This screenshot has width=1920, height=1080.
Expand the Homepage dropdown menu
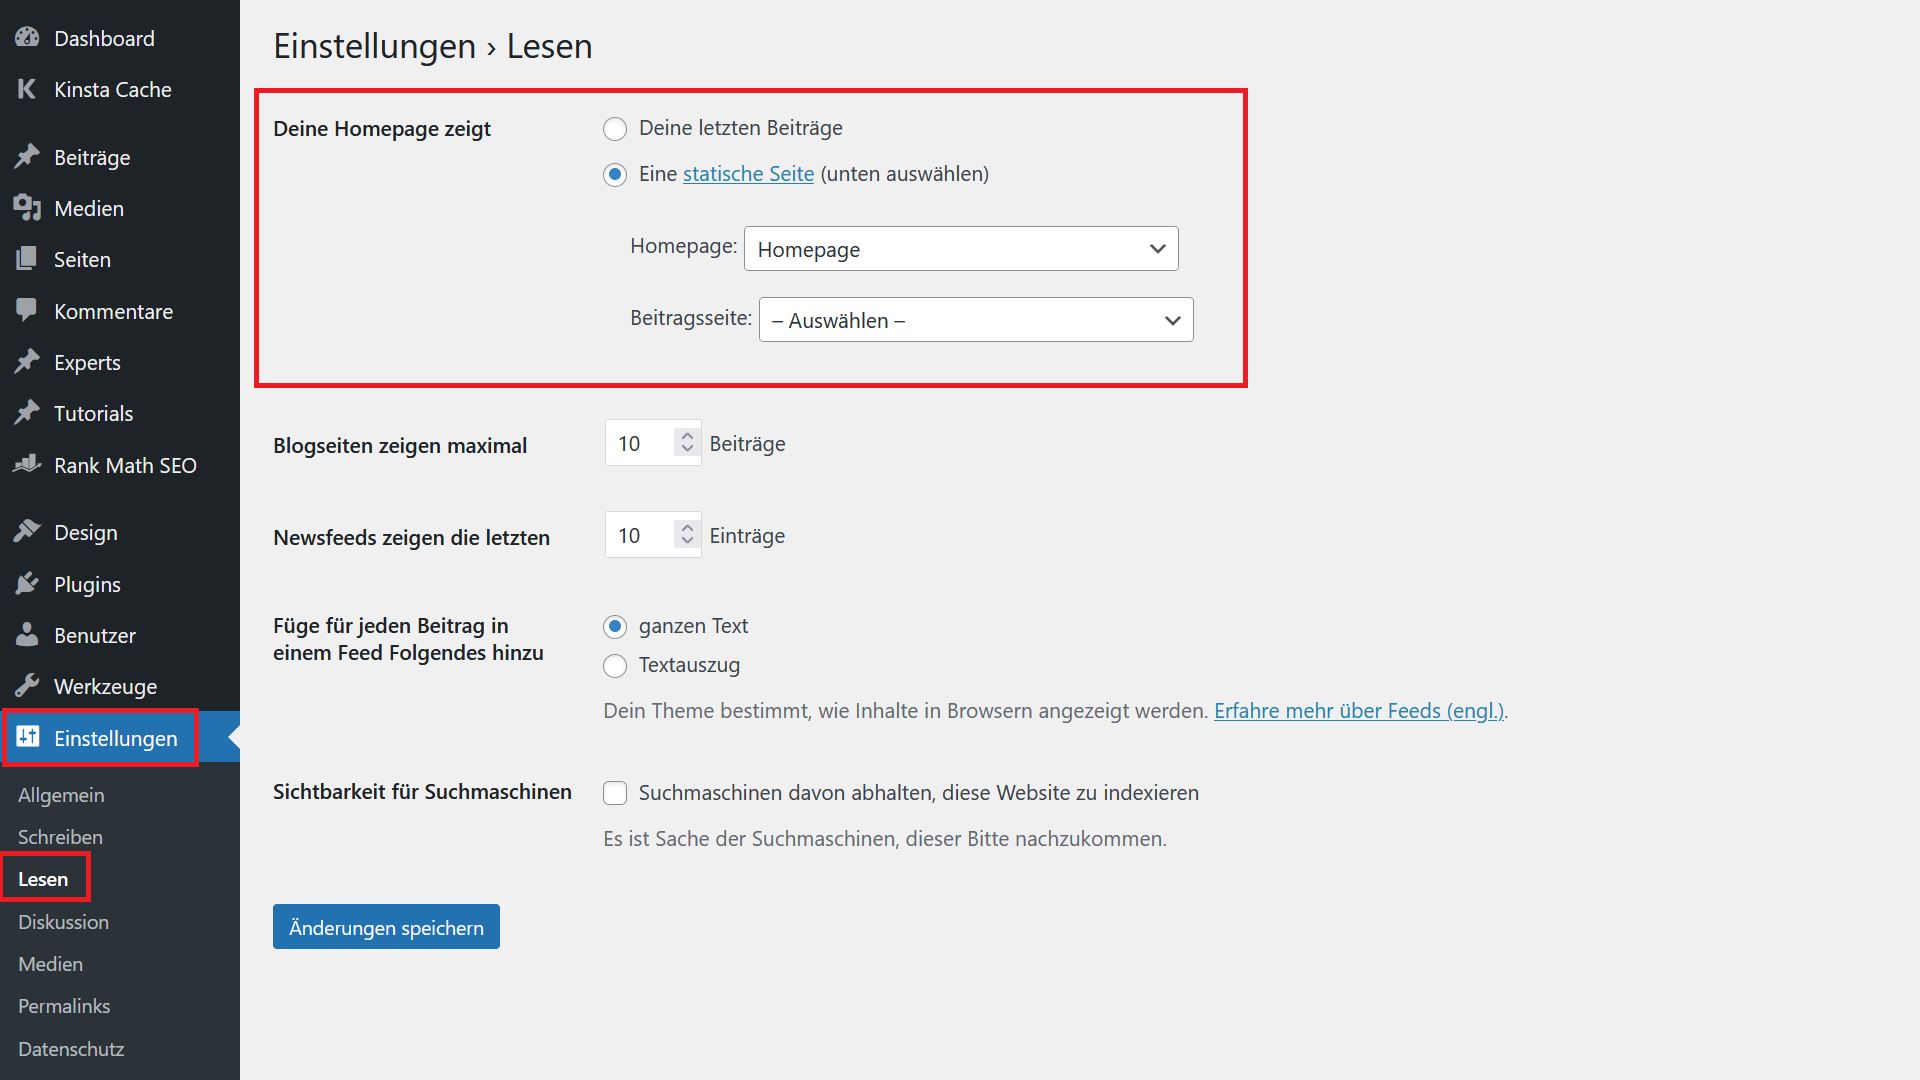959,248
